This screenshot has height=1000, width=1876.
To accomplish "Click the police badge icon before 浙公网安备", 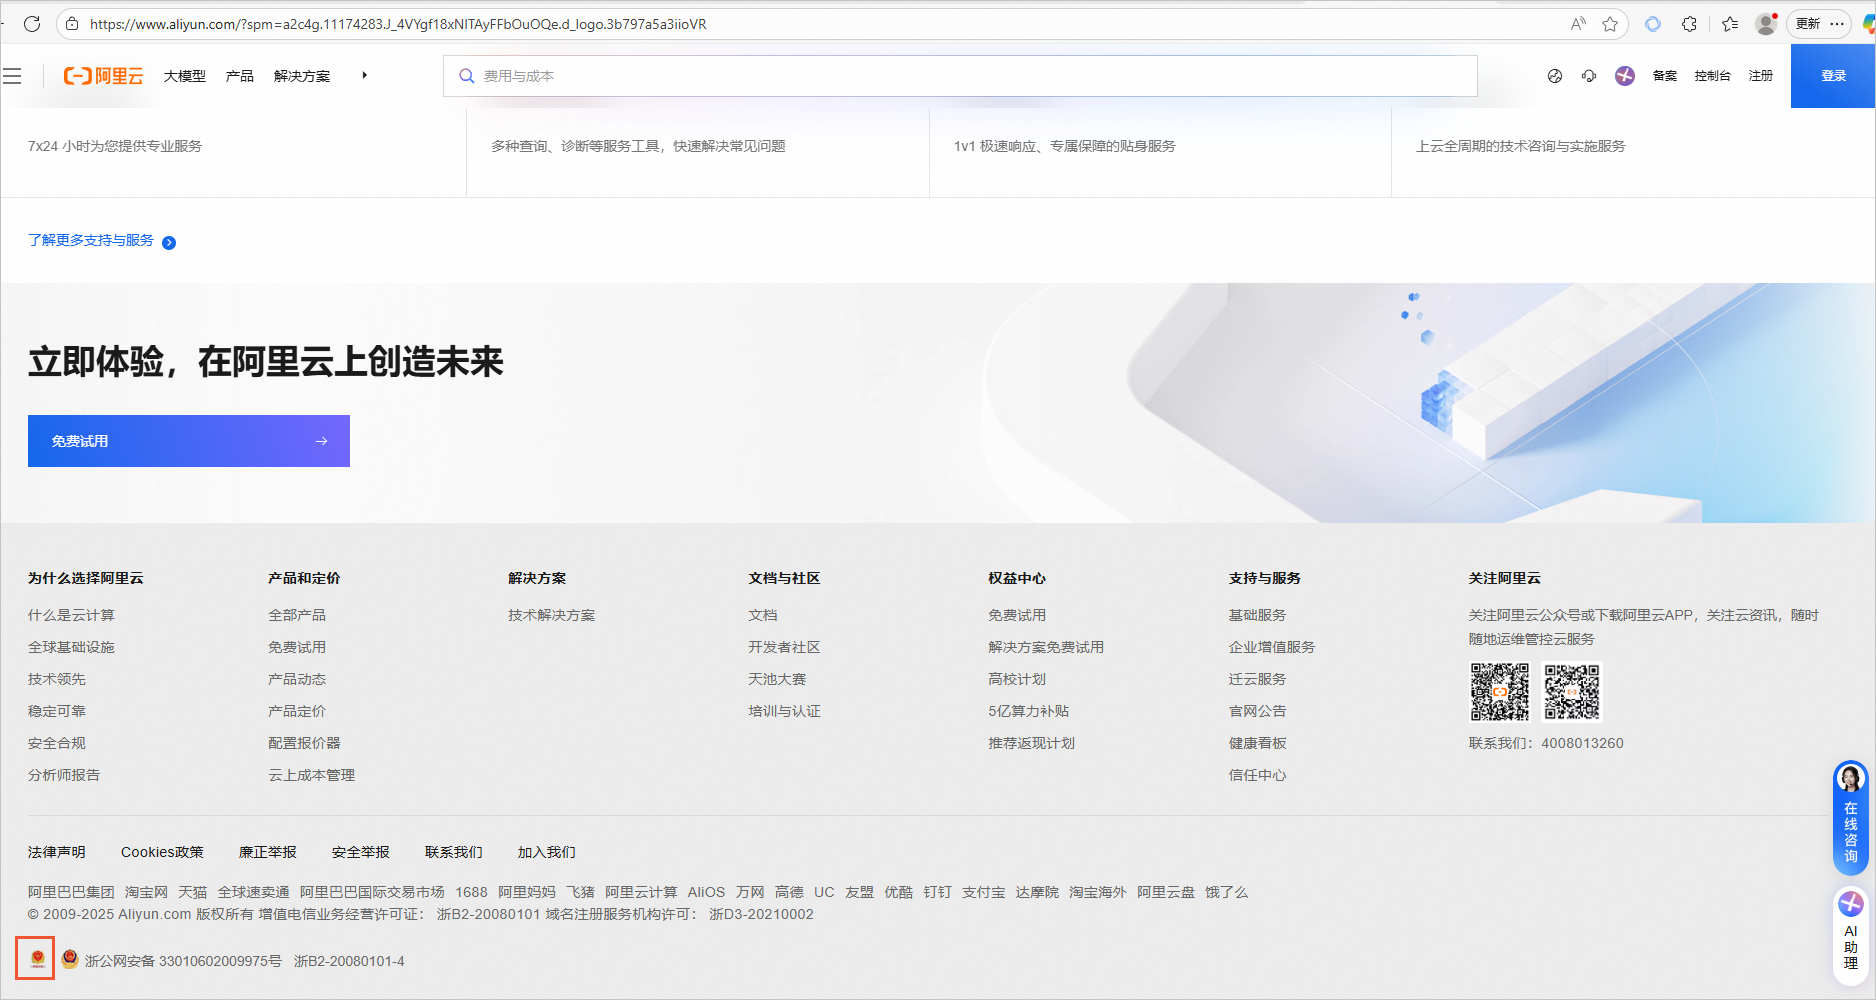I will pyautogui.click(x=70, y=959).
